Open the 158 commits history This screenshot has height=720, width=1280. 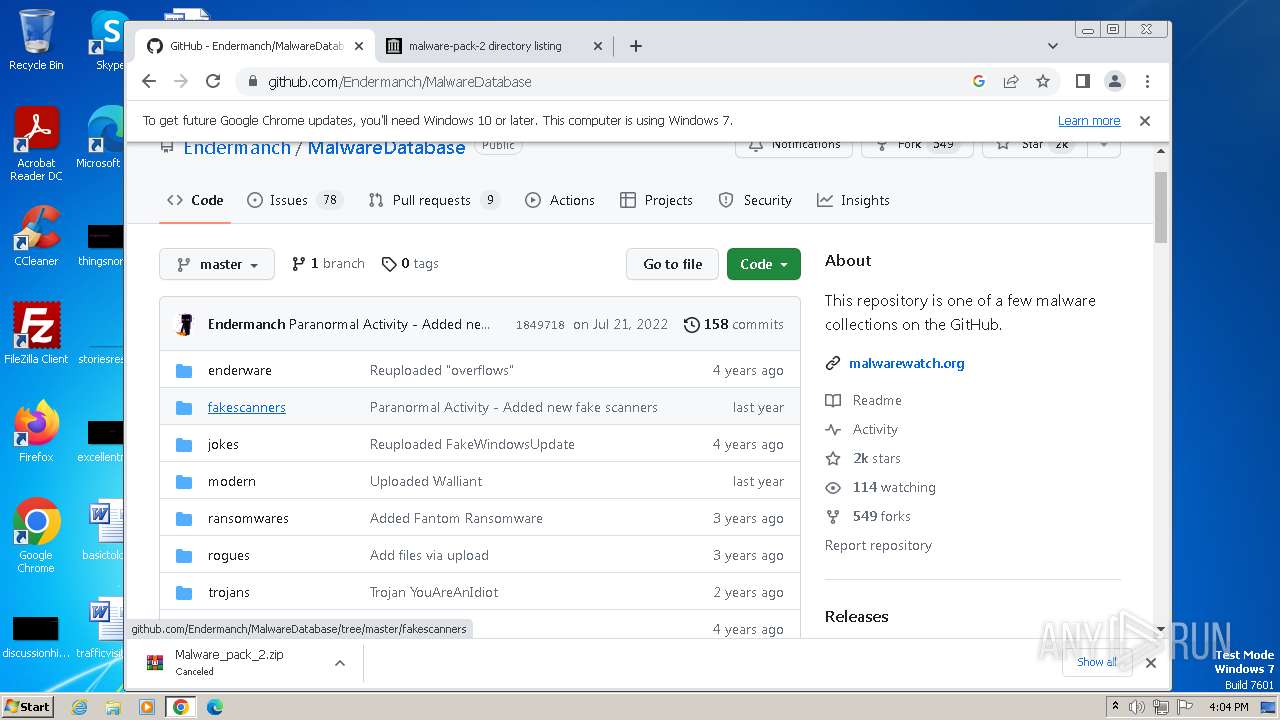733,324
